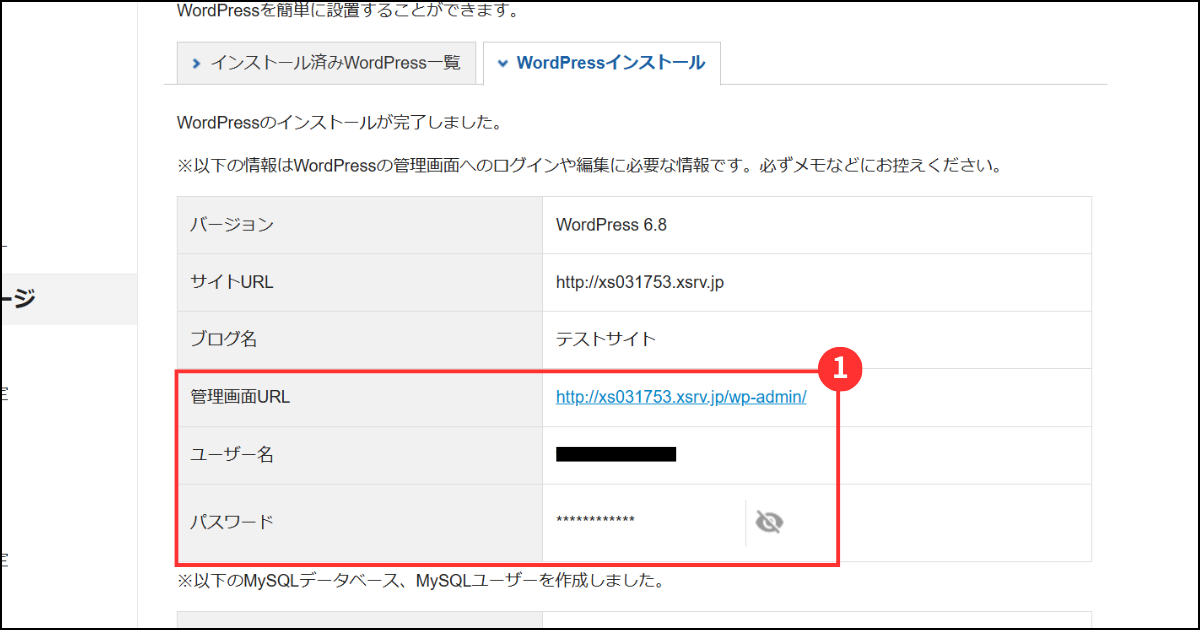Screen dimensions: 1200x630
Task: Click the WordPressのインストールが完了しました message
Action: click(339, 123)
